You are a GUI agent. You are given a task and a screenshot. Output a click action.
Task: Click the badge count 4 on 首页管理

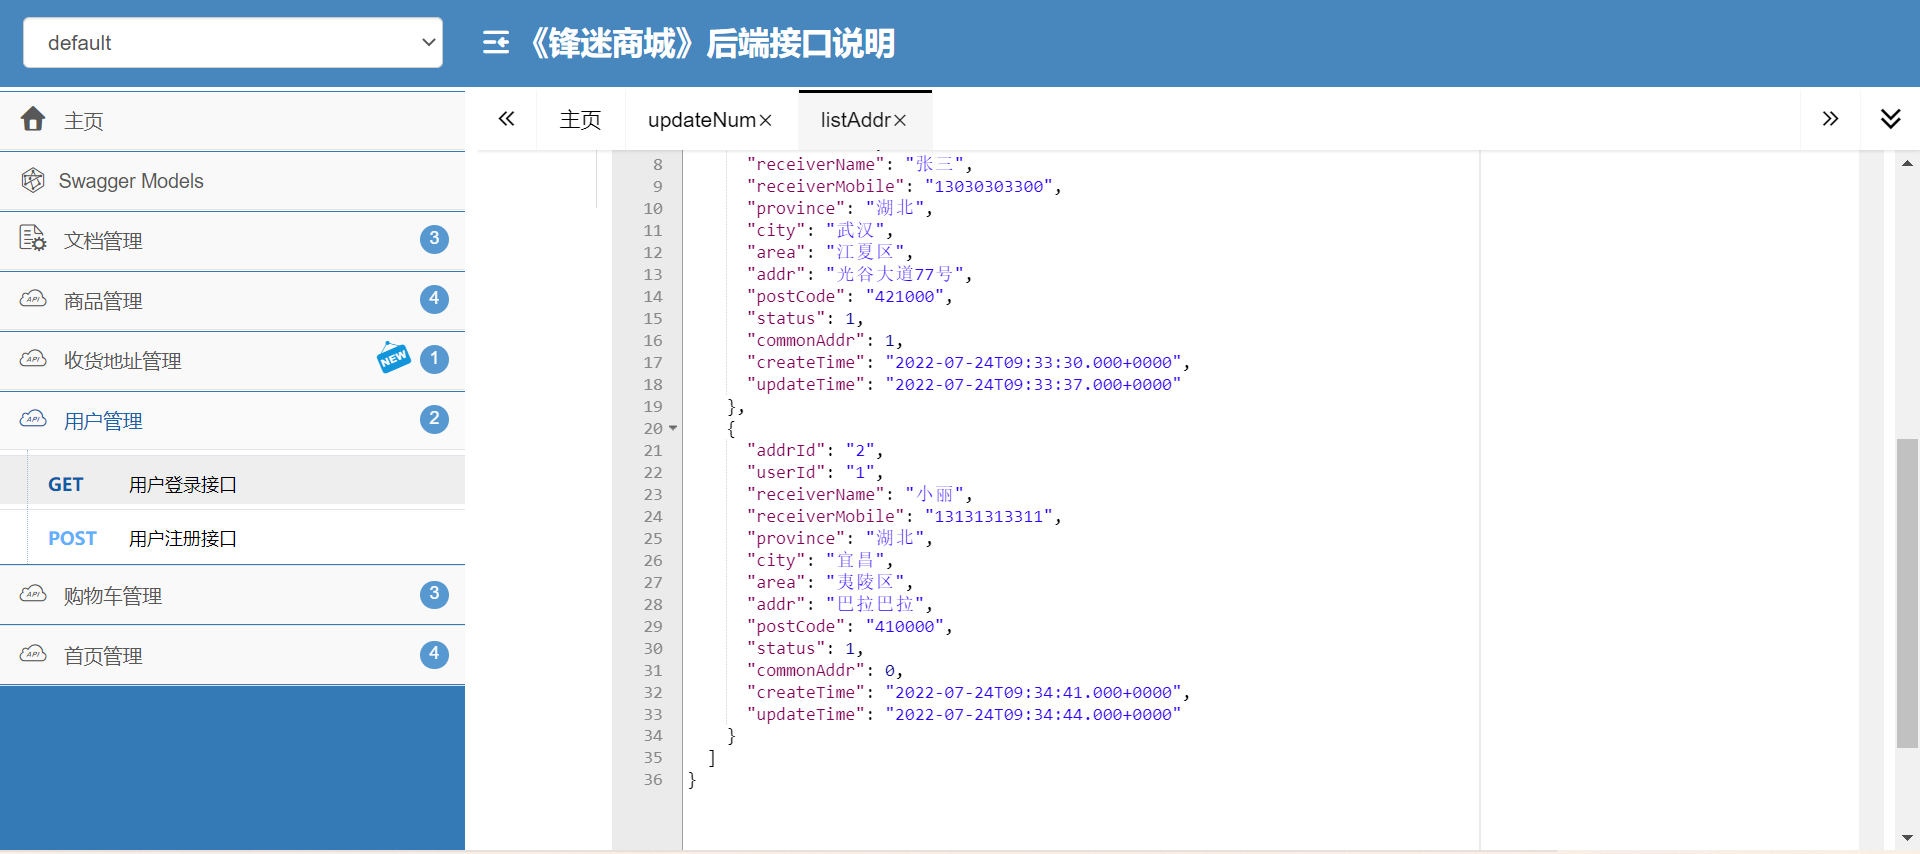click(x=434, y=654)
